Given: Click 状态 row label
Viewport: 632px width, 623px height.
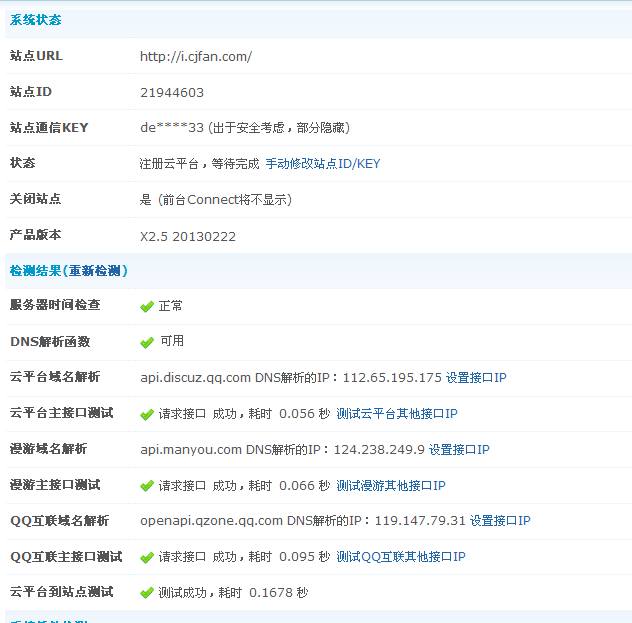Looking at the screenshot, I should [x=23, y=163].
